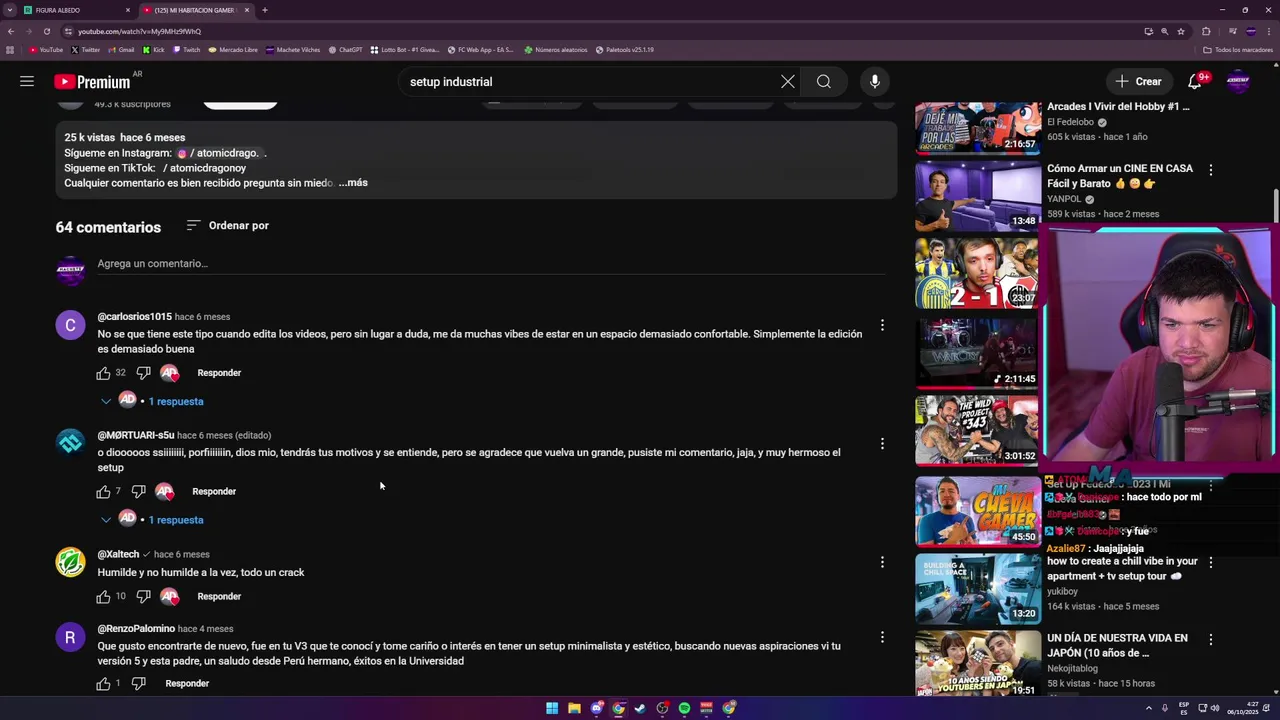Dislike the comment by @Xaltech
Viewport: 1280px width, 720px height.
(143, 597)
